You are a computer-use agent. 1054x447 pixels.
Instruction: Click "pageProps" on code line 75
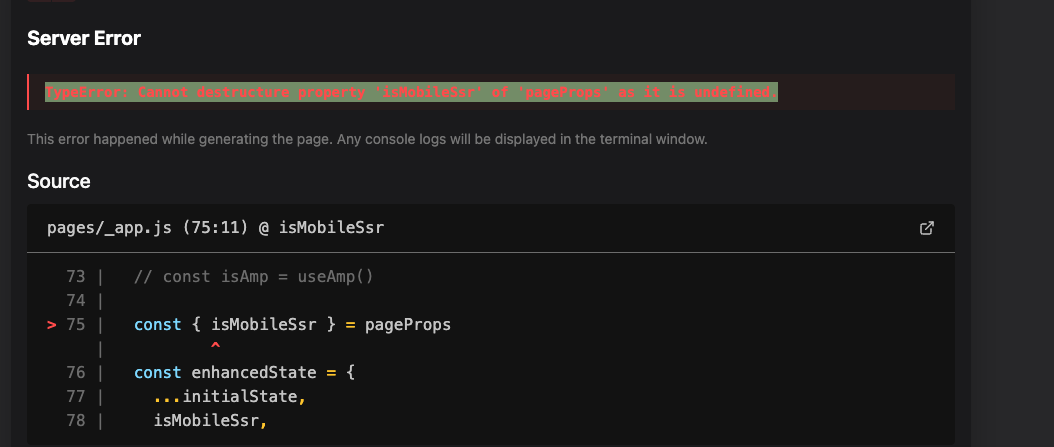click(408, 325)
